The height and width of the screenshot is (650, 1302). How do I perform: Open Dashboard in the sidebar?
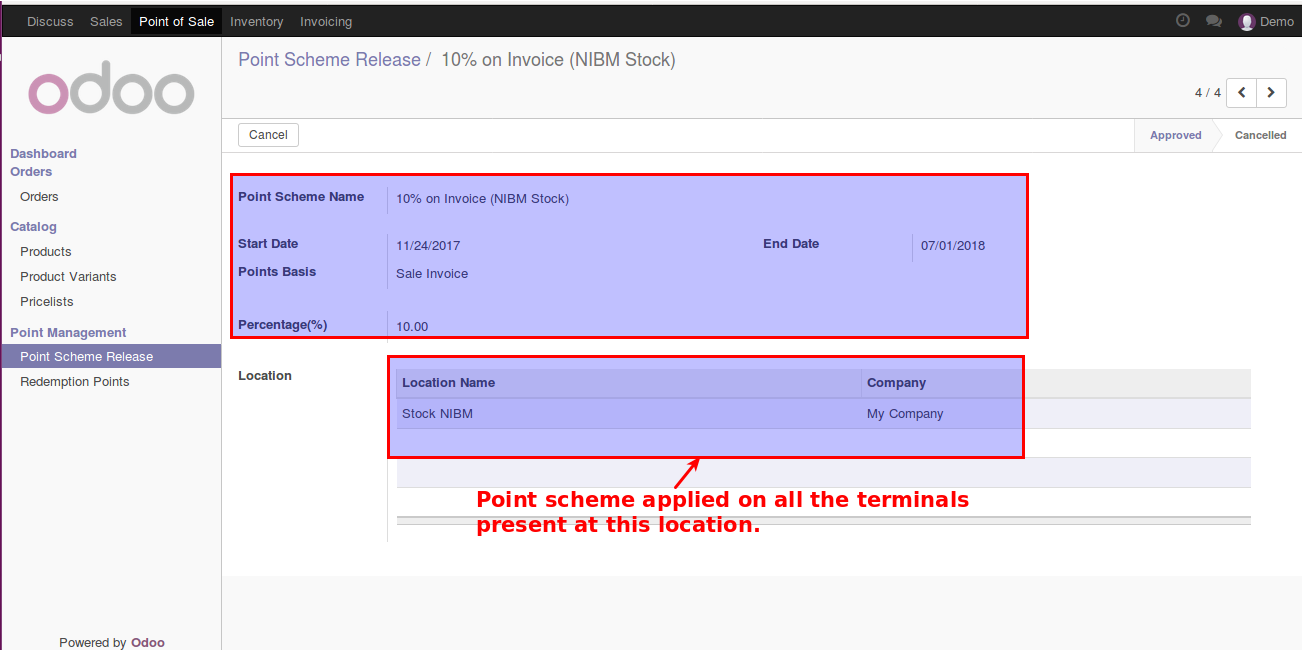coord(43,153)
